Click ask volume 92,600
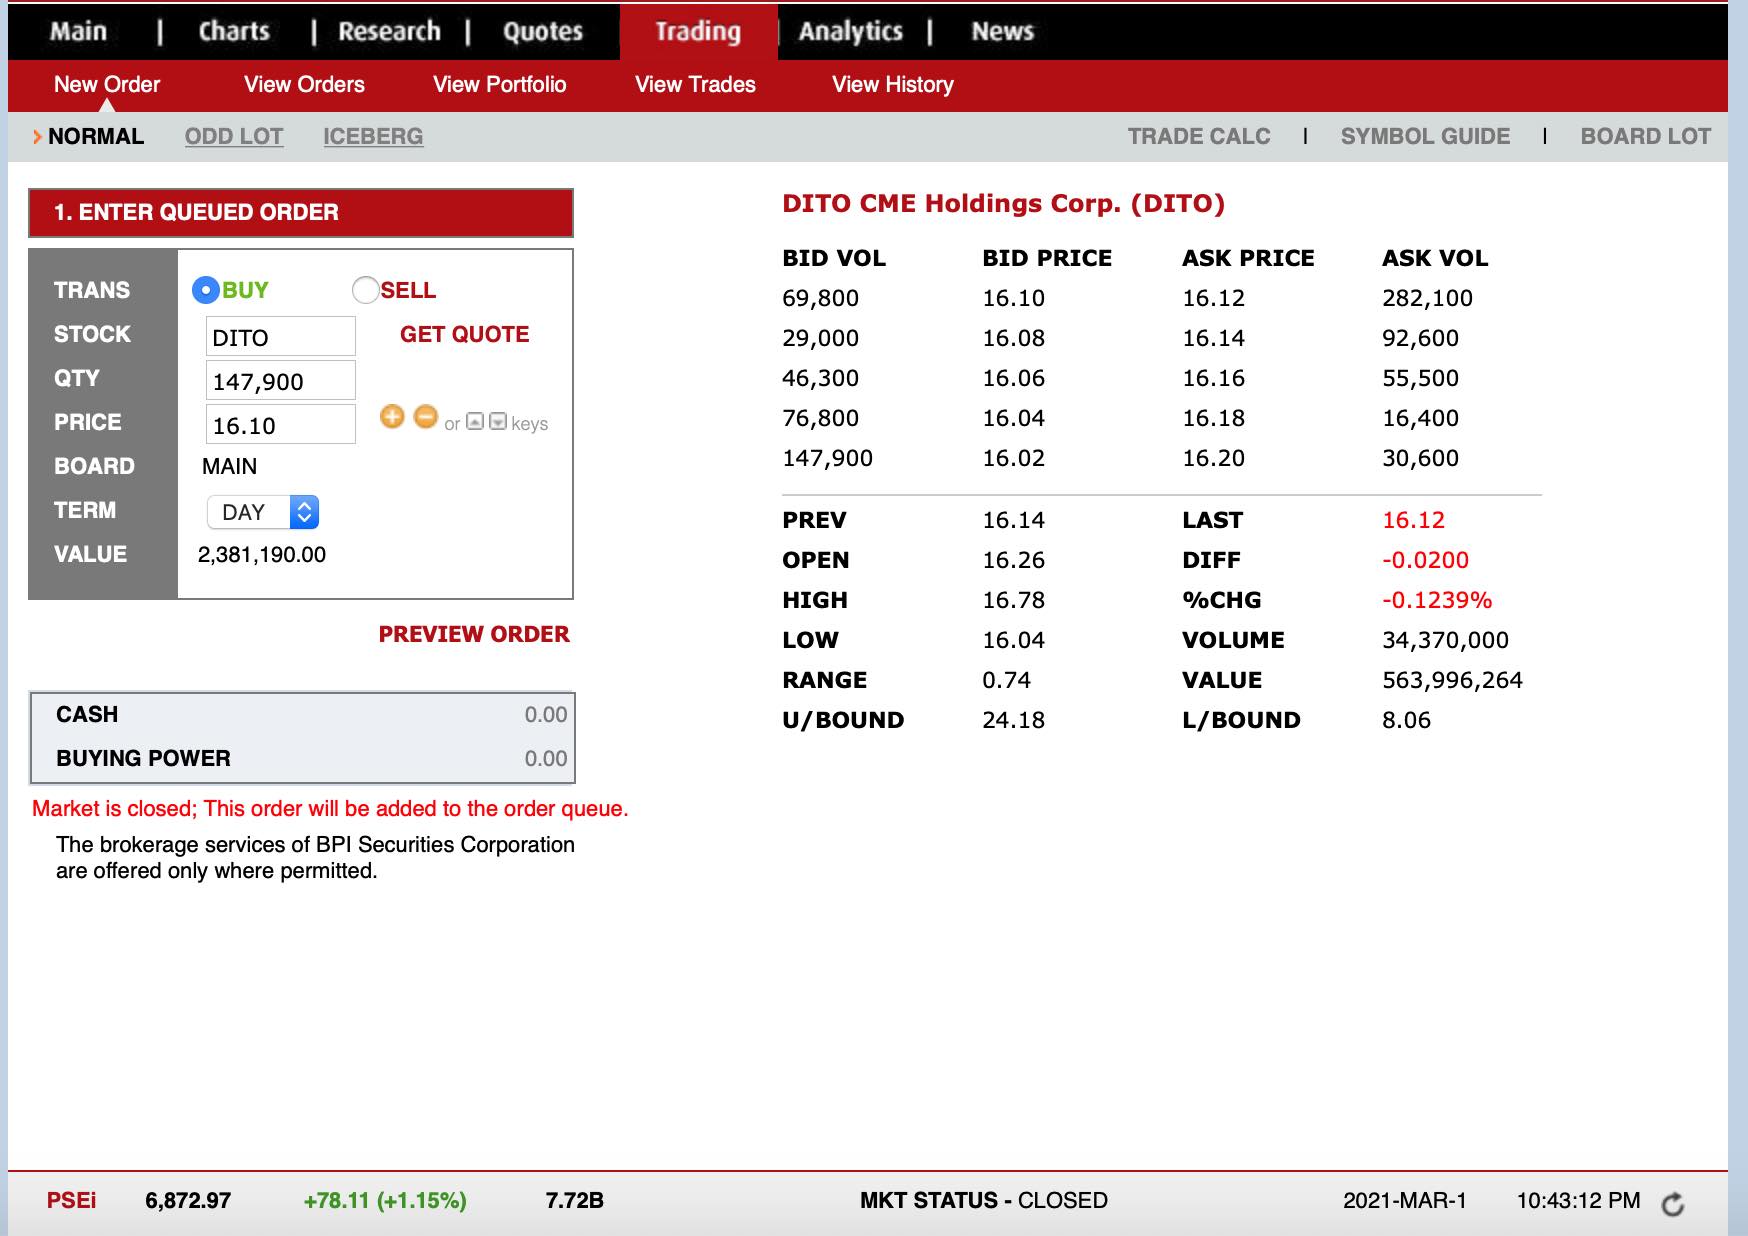The image size is (1748, 1236). (x=1420, y=338)
